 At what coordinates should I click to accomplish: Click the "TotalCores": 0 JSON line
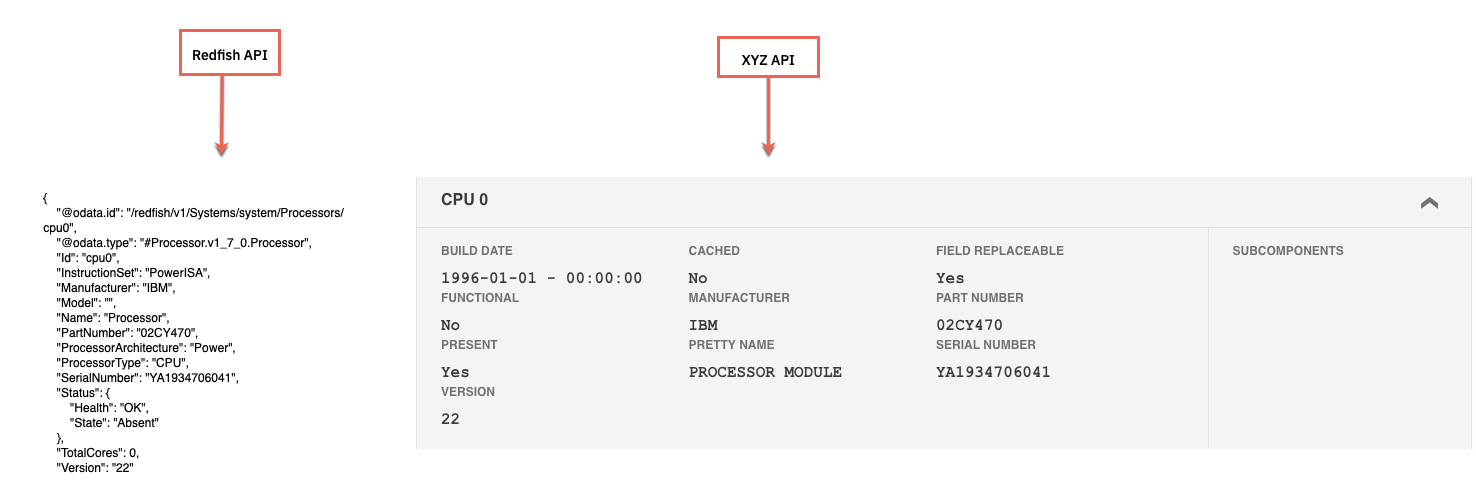[97, 453]
